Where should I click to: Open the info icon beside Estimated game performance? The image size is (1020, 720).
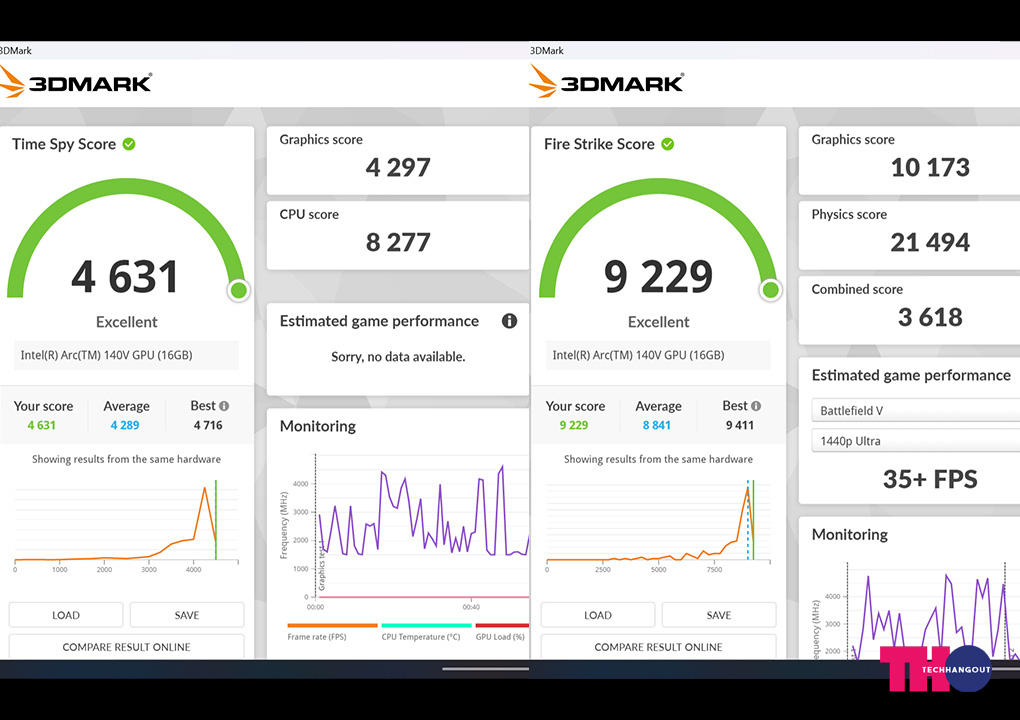point(509,321)
